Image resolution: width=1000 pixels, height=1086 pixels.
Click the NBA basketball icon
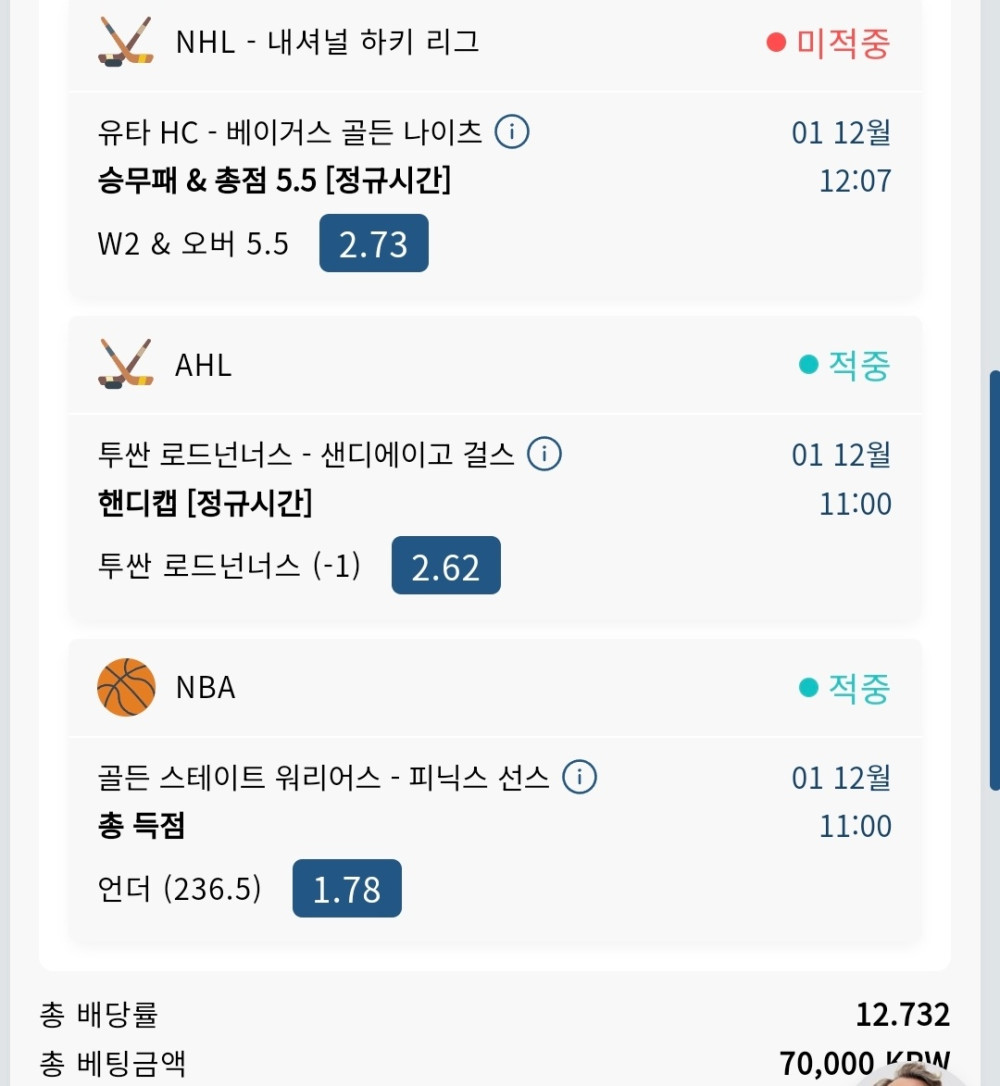126,687
